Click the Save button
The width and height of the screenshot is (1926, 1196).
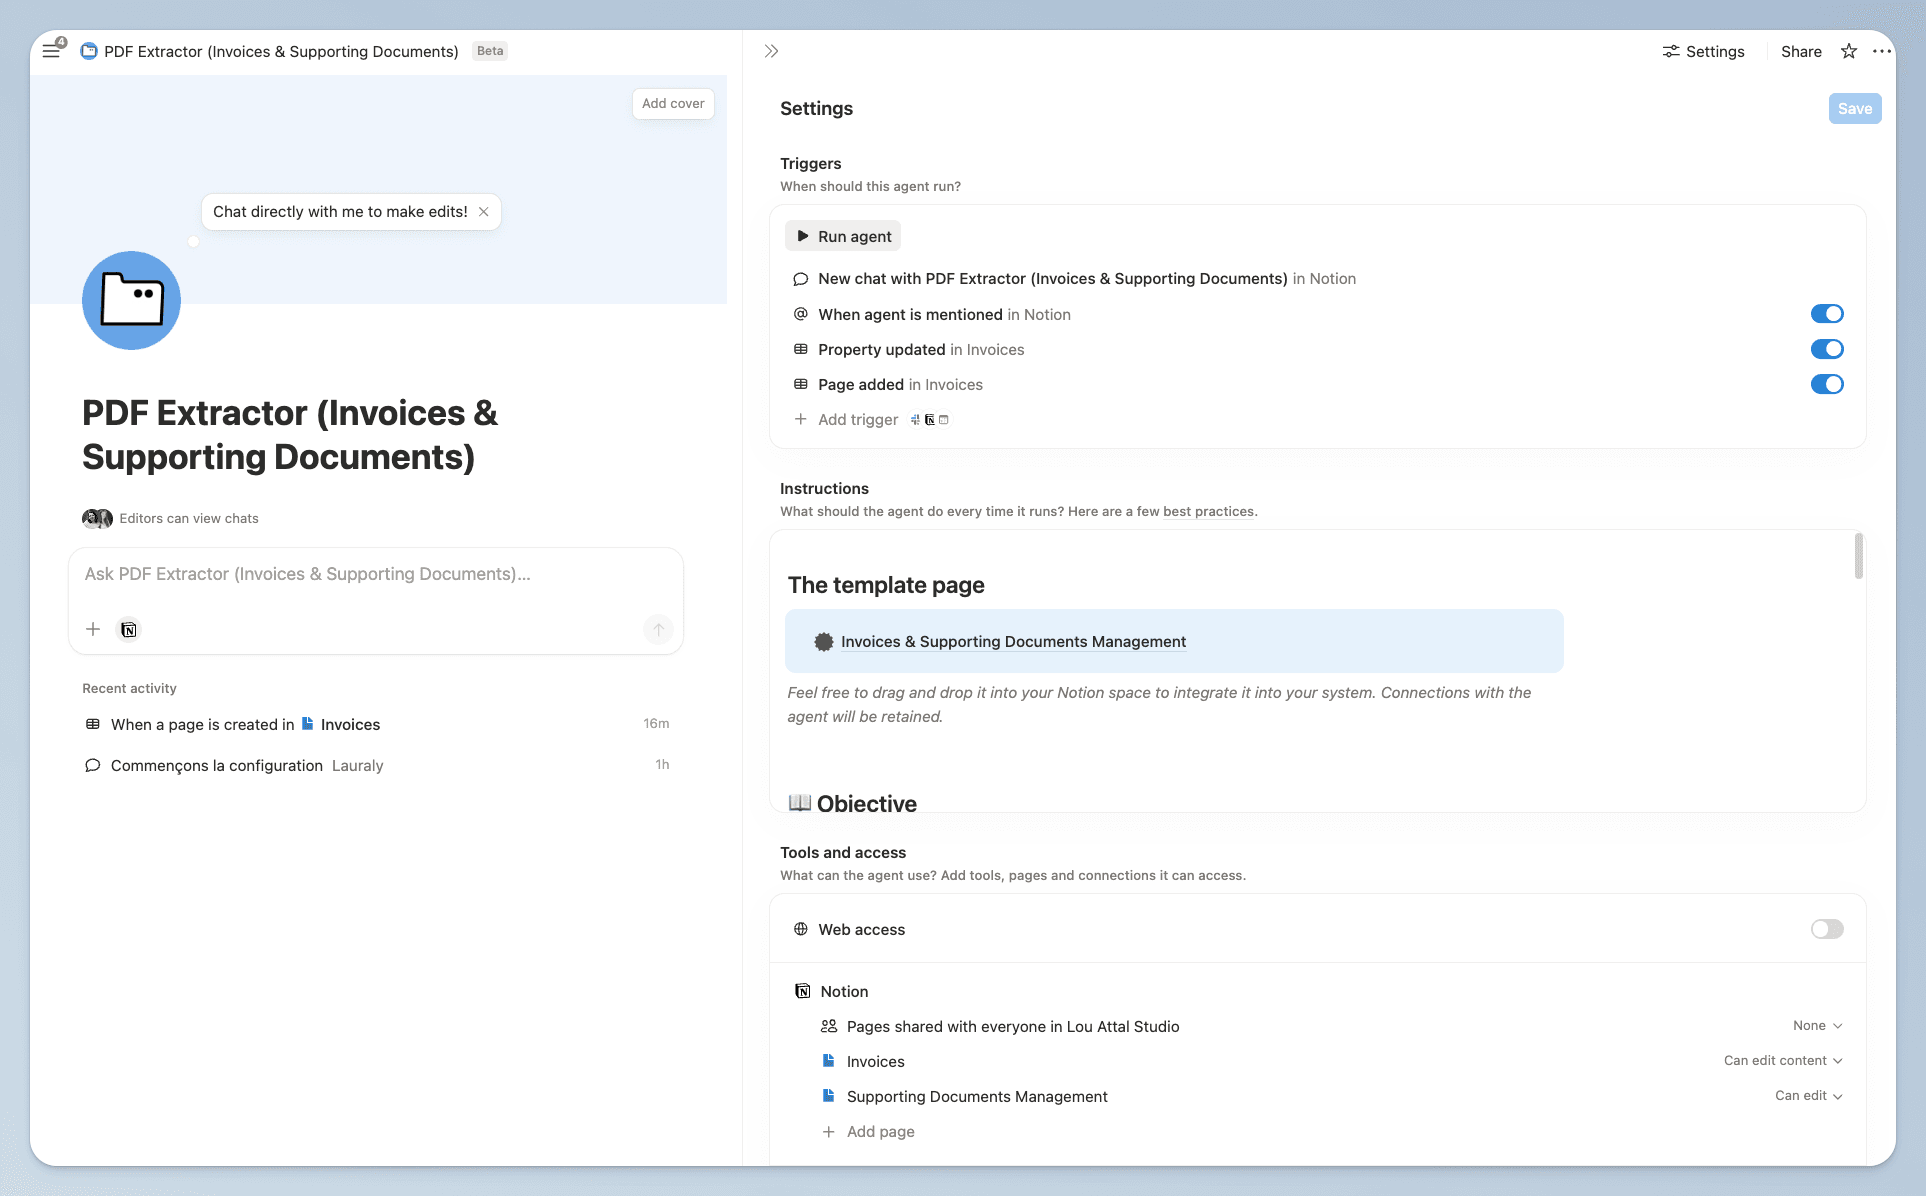(x=1855, y=109)
